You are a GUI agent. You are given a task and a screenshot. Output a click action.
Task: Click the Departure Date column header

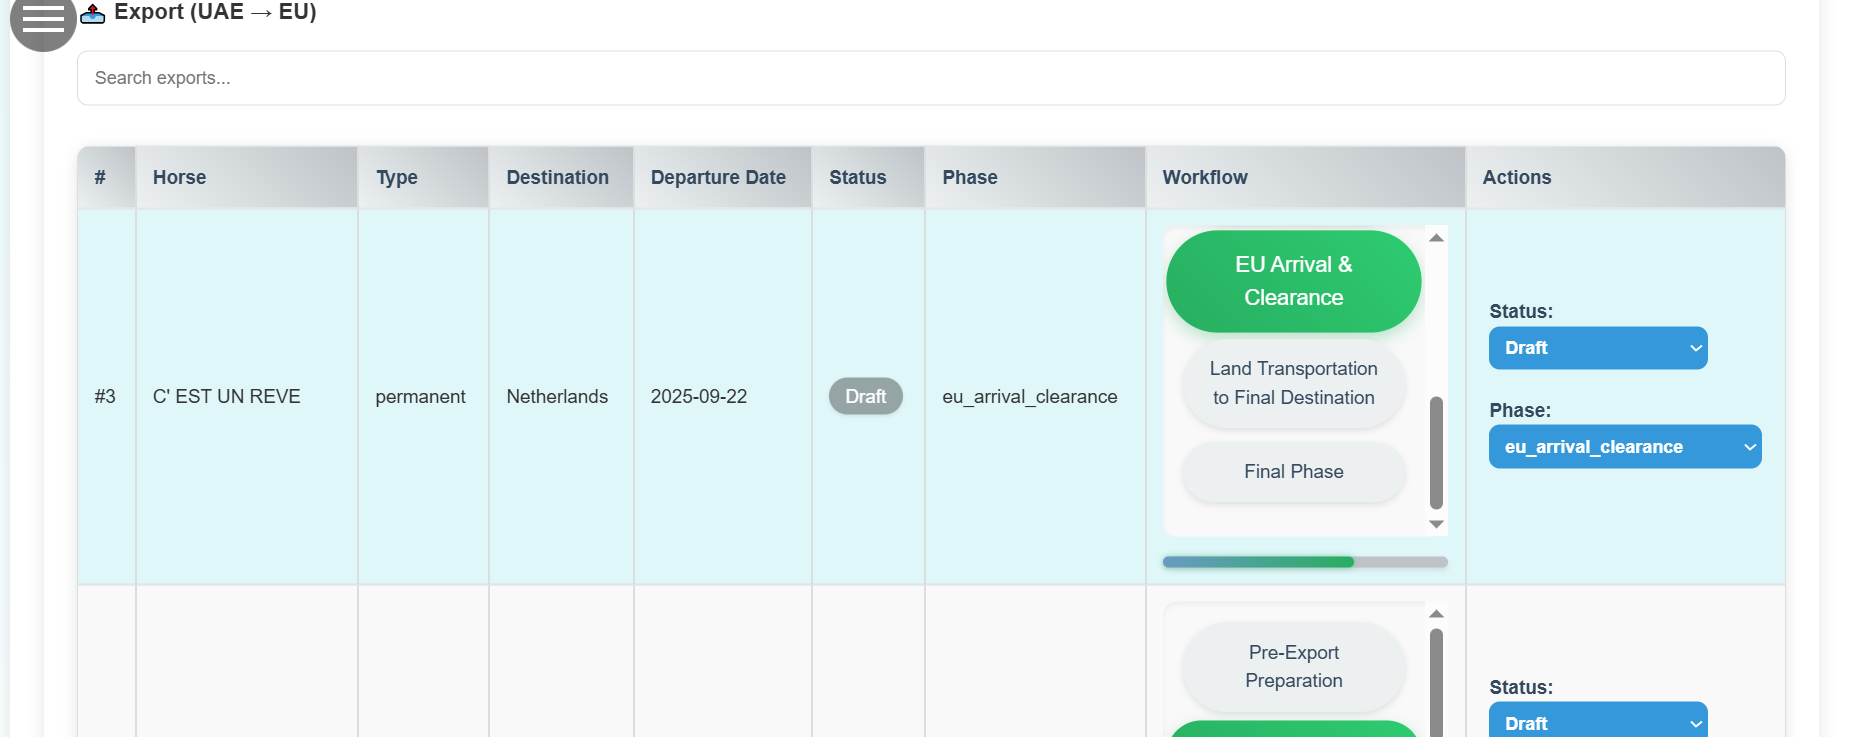click(x=718, y=177)
